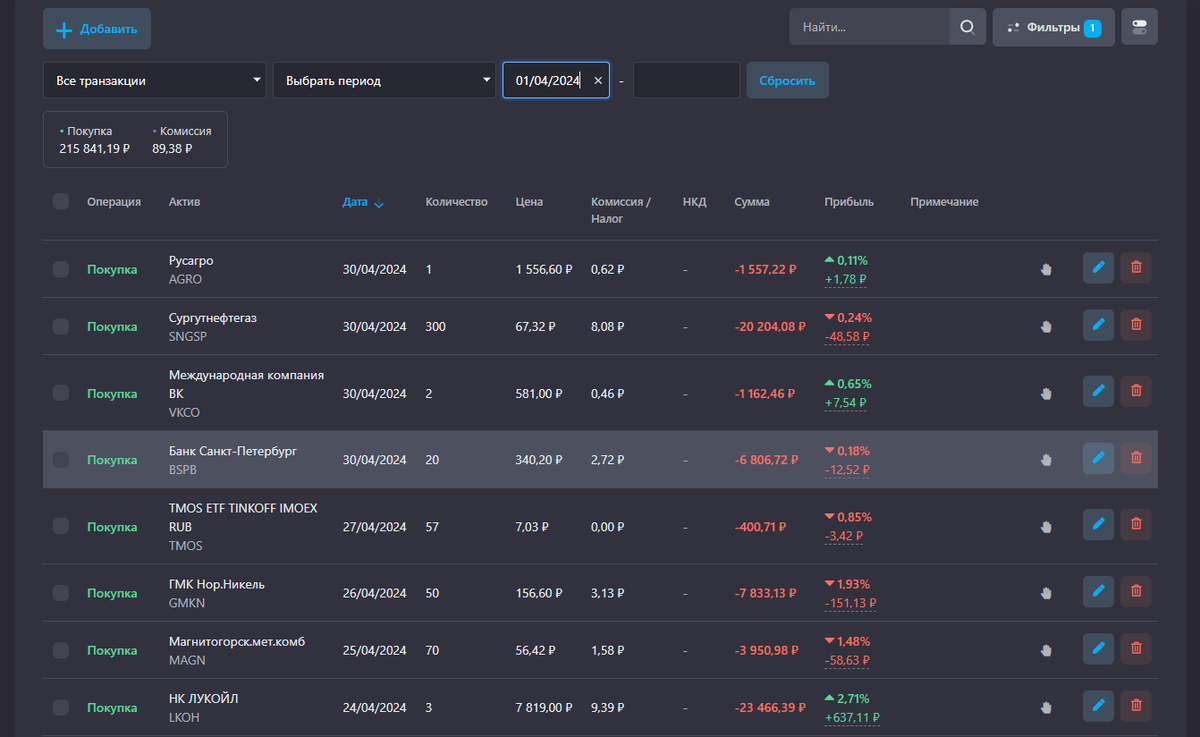1200x737 pixels.
Task: Click the Покупка total 215 841,19 ₽
Action: click(x=95, y=148)
